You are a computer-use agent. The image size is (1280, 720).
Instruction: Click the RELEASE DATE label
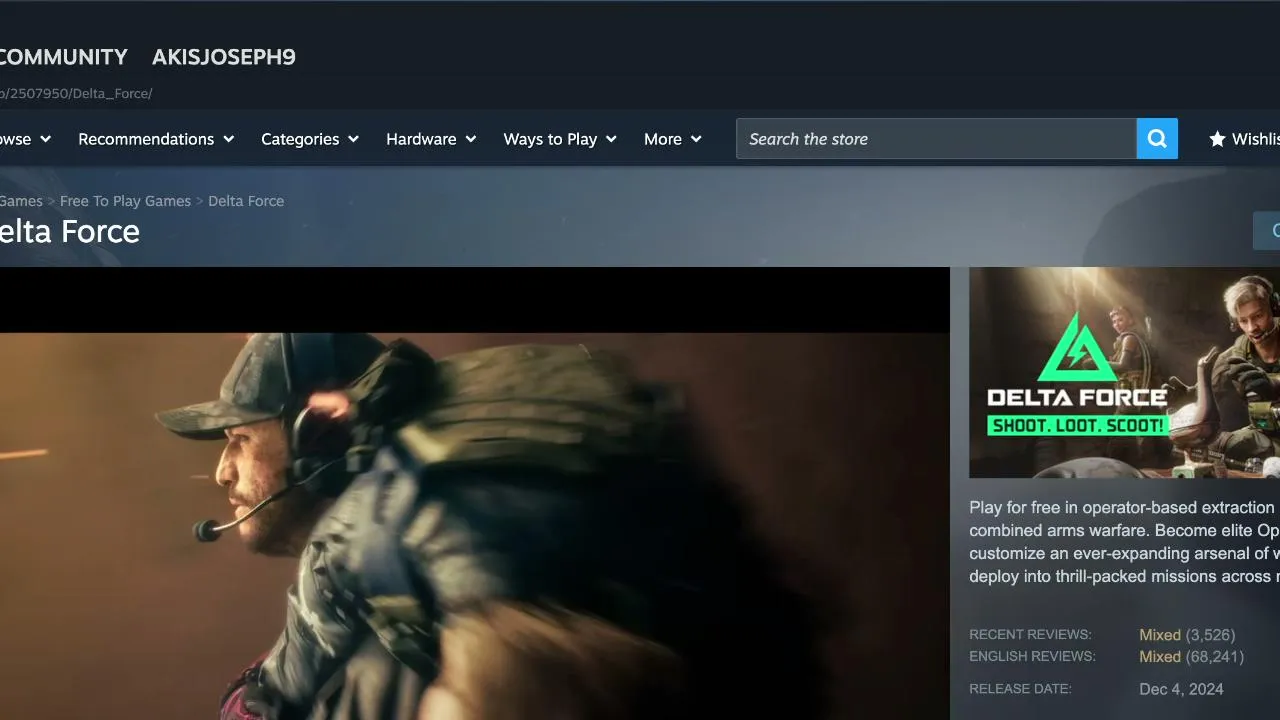click(1020, 689)
